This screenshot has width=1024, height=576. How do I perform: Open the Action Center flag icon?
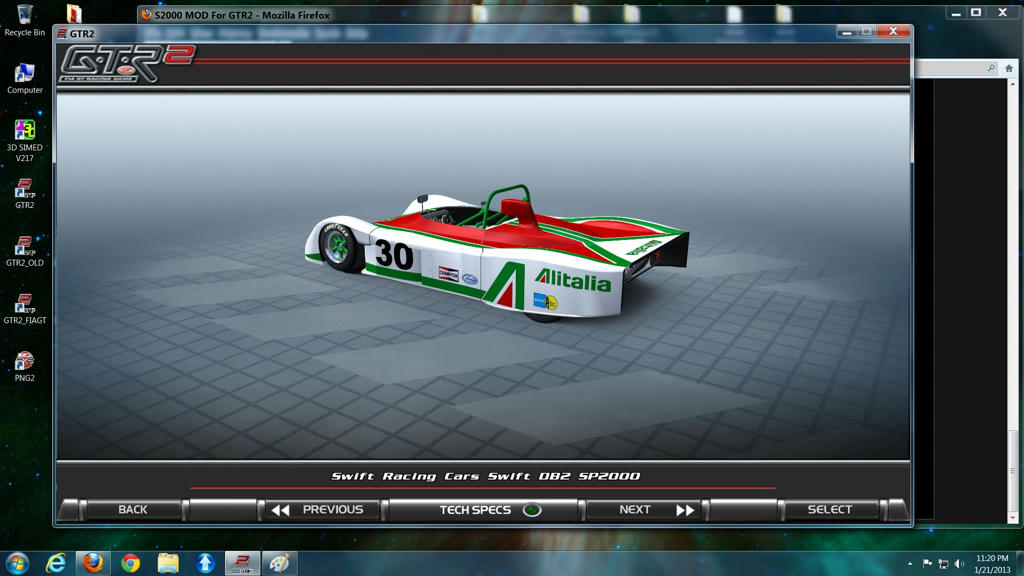tap(927, 564)
